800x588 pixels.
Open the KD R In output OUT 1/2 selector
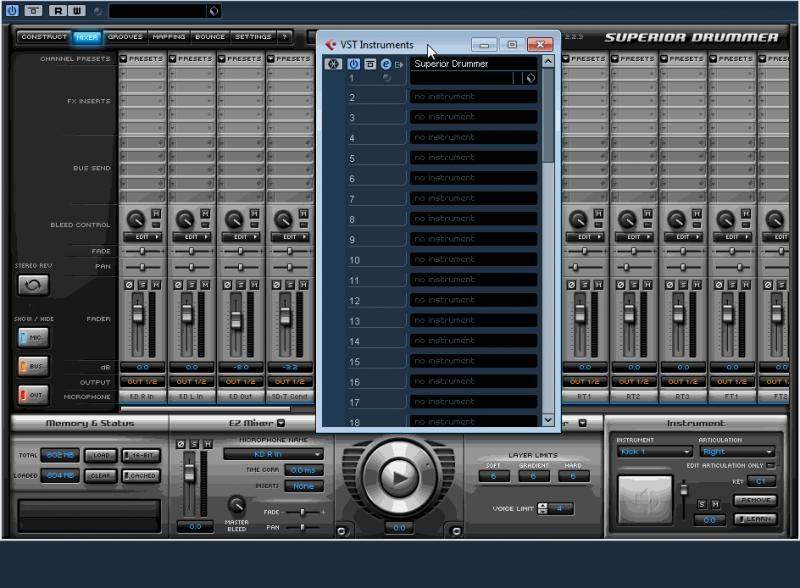142,381
